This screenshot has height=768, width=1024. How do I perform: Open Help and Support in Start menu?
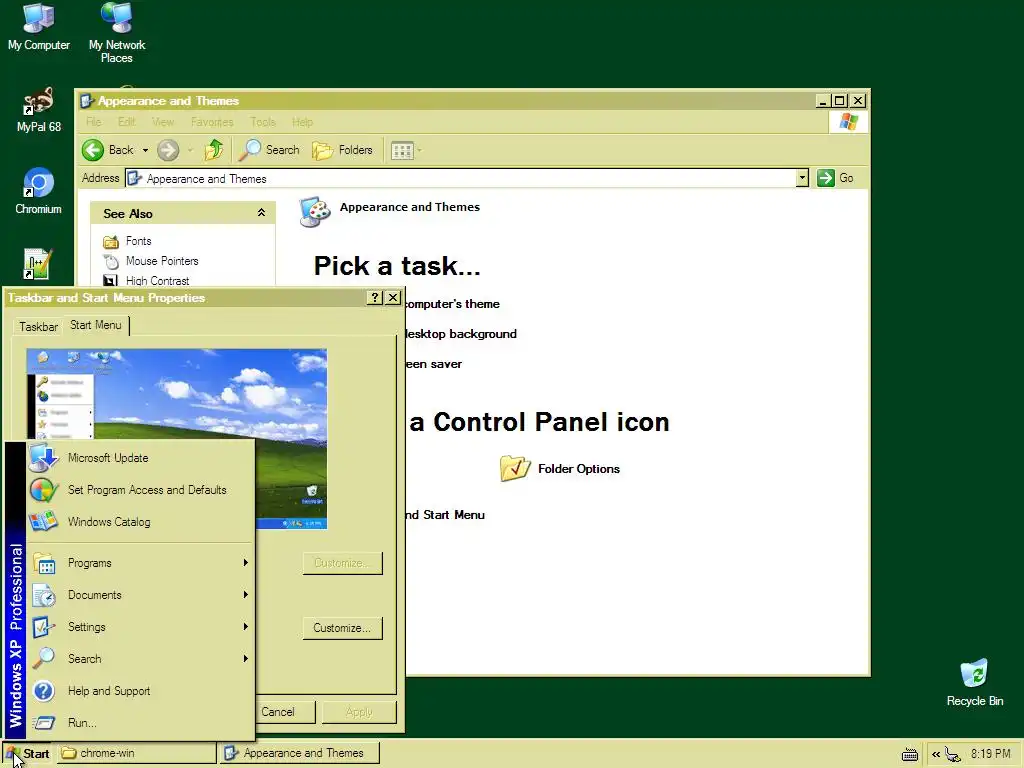point(140,691)
